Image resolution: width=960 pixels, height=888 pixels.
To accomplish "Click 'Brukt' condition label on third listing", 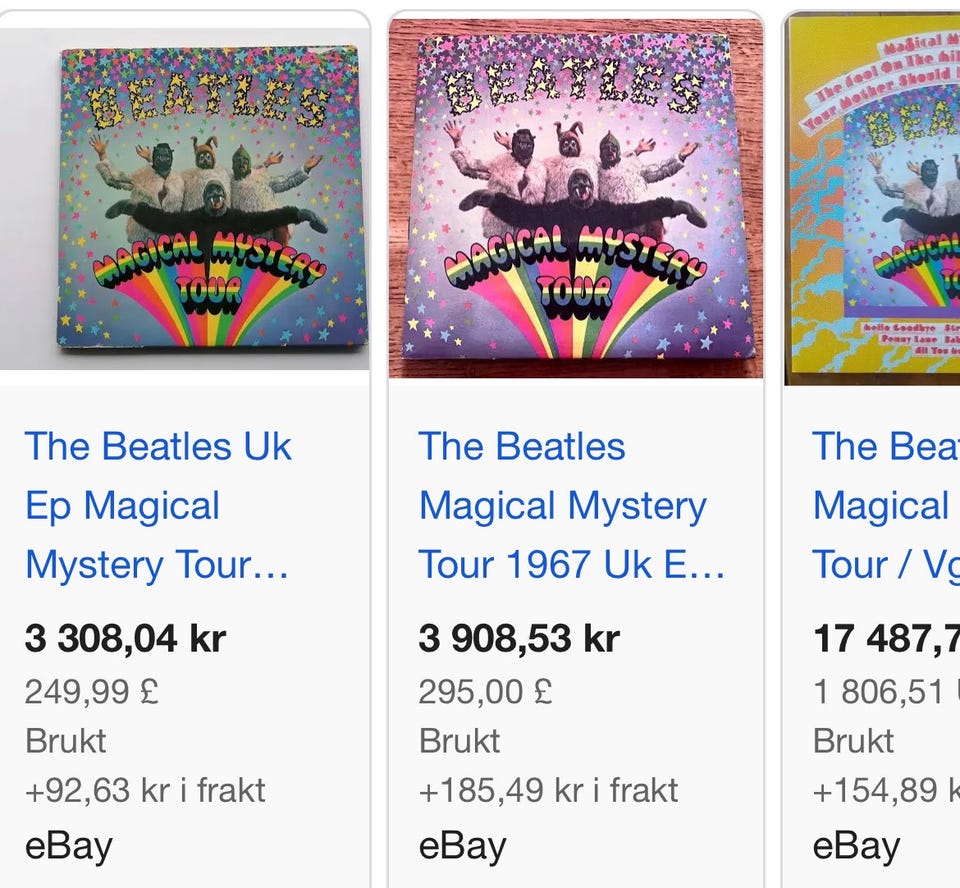I will [853, 741].
